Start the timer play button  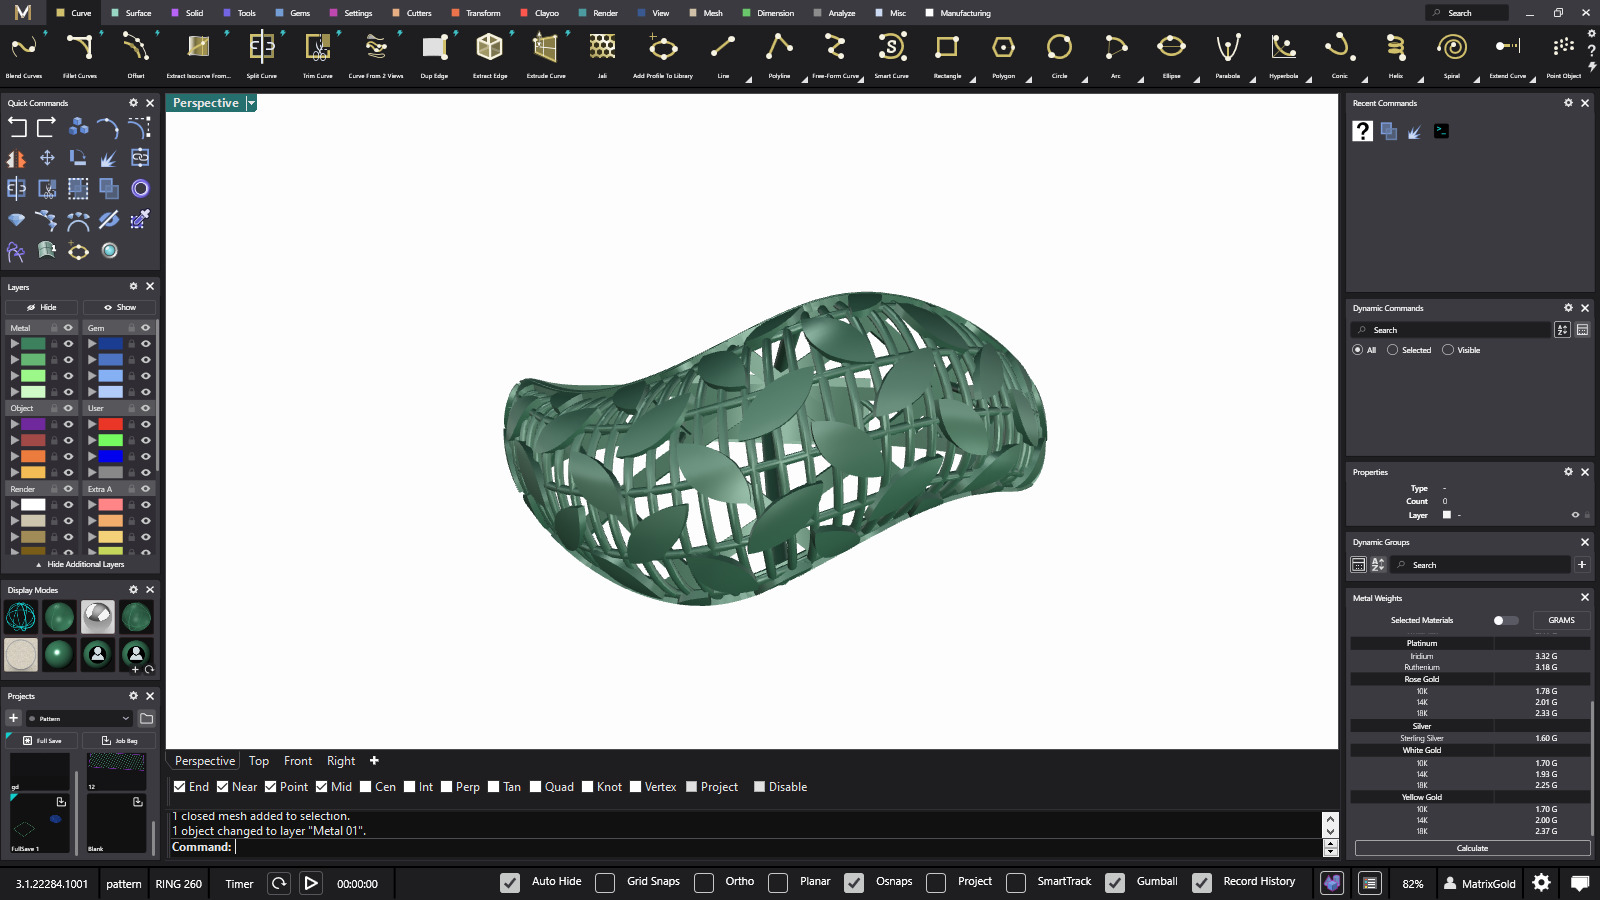point(311,883)
